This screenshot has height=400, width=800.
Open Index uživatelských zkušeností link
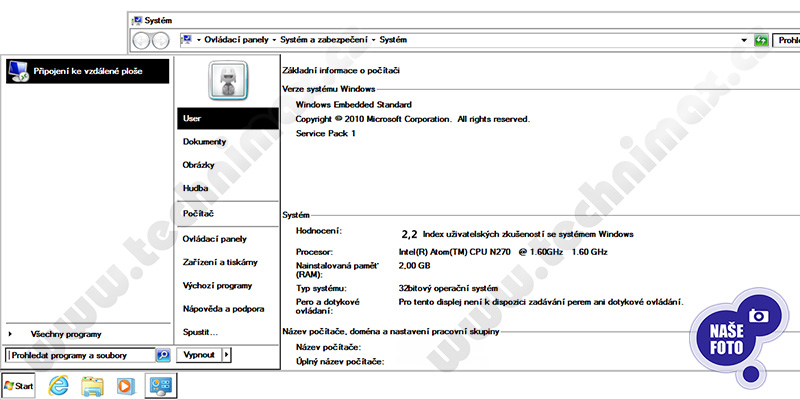click(528, 235)
